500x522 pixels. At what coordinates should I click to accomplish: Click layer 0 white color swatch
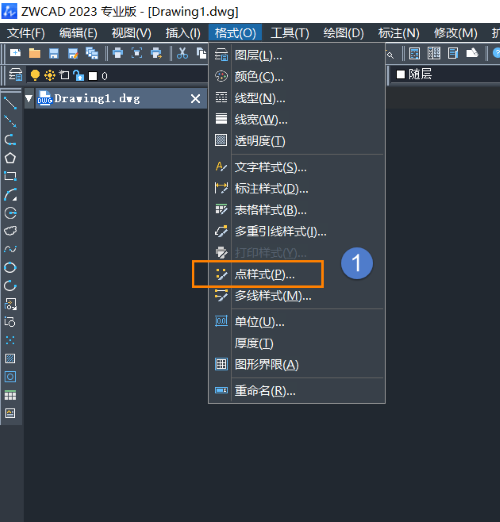tap(93, 76)
